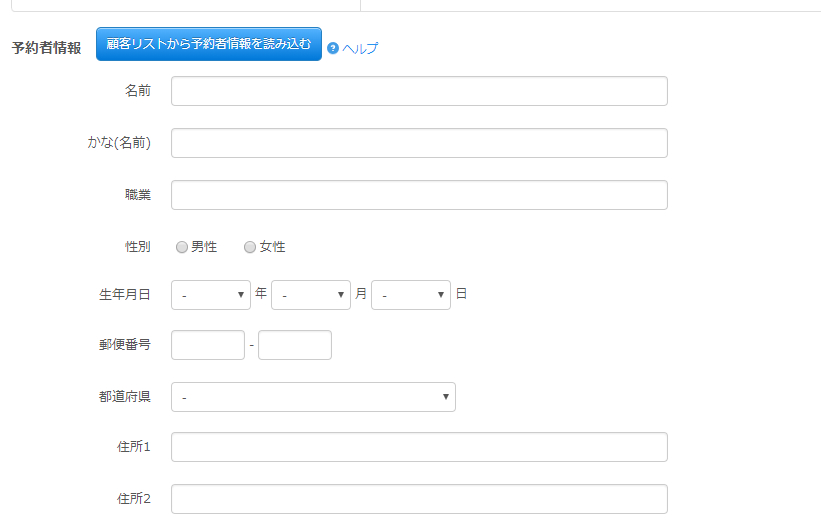
Task: Click the 性別 label text
Action: (138, 247)
